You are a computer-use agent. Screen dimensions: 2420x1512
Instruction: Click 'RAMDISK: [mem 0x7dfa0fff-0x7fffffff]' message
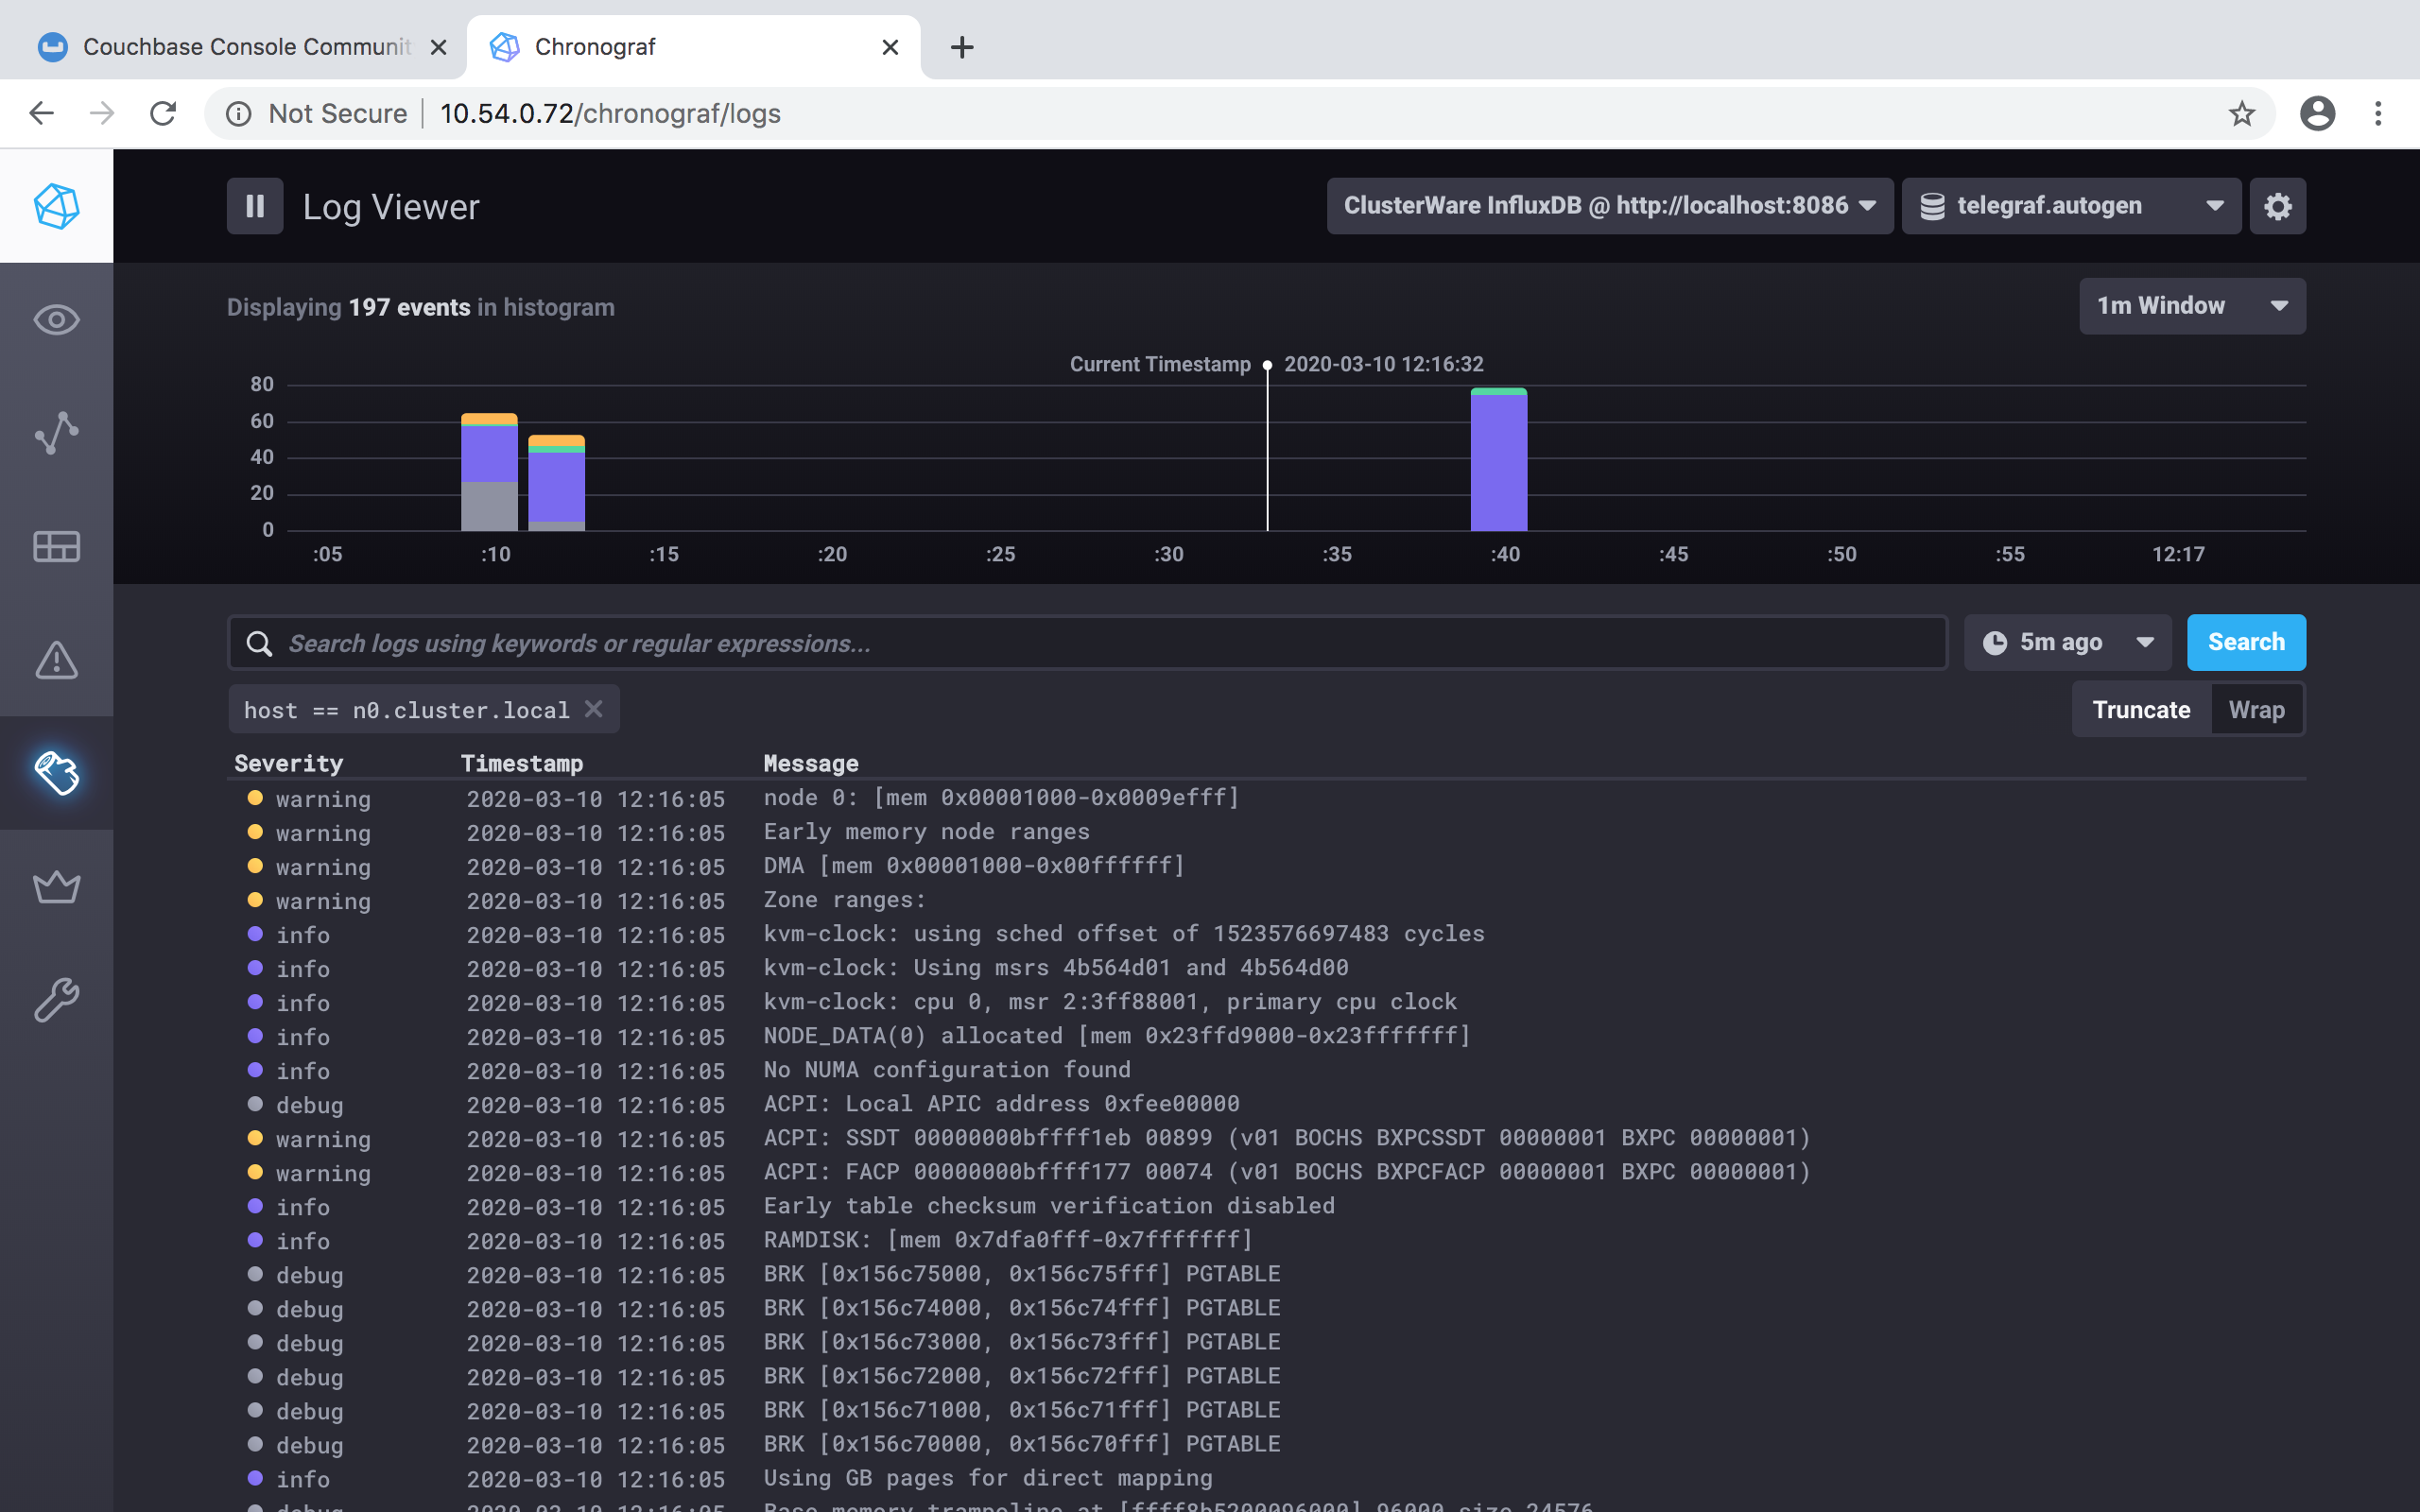[1008, 1240]
